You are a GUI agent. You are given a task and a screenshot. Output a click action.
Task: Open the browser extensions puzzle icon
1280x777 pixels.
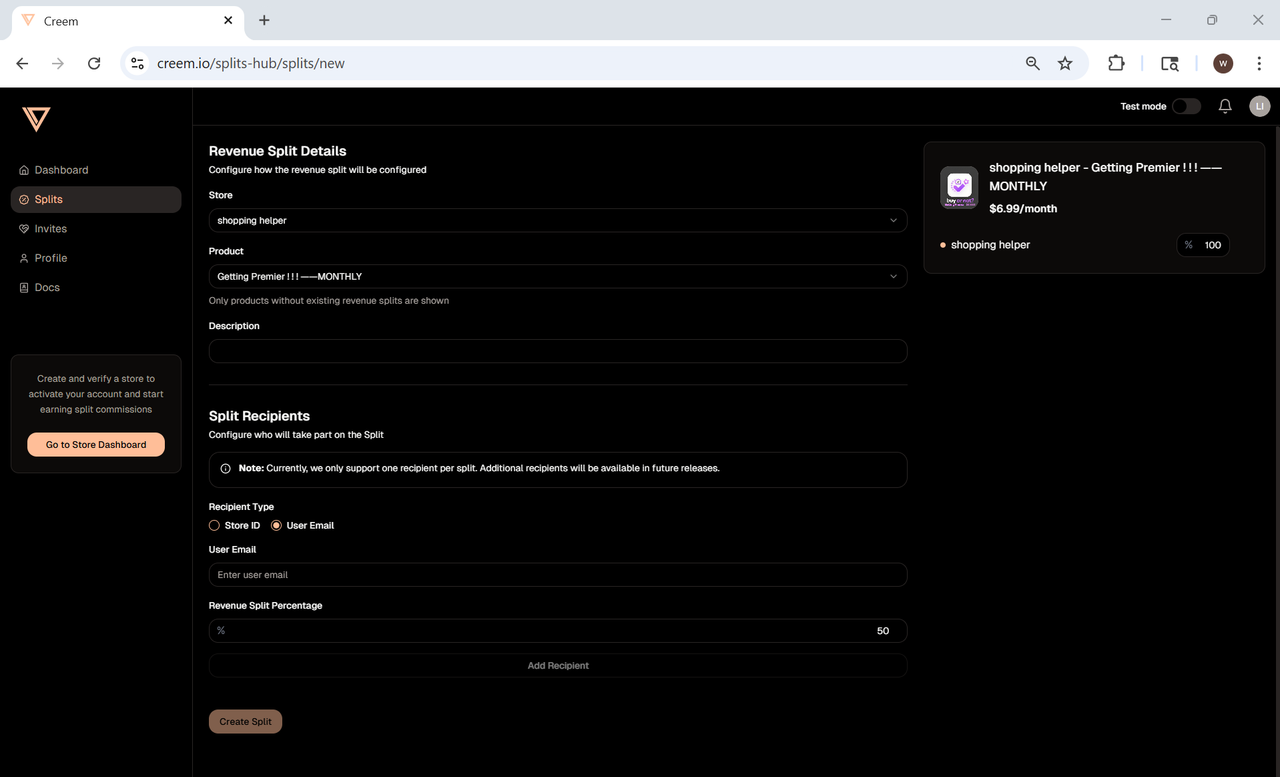coord(1116,63)
